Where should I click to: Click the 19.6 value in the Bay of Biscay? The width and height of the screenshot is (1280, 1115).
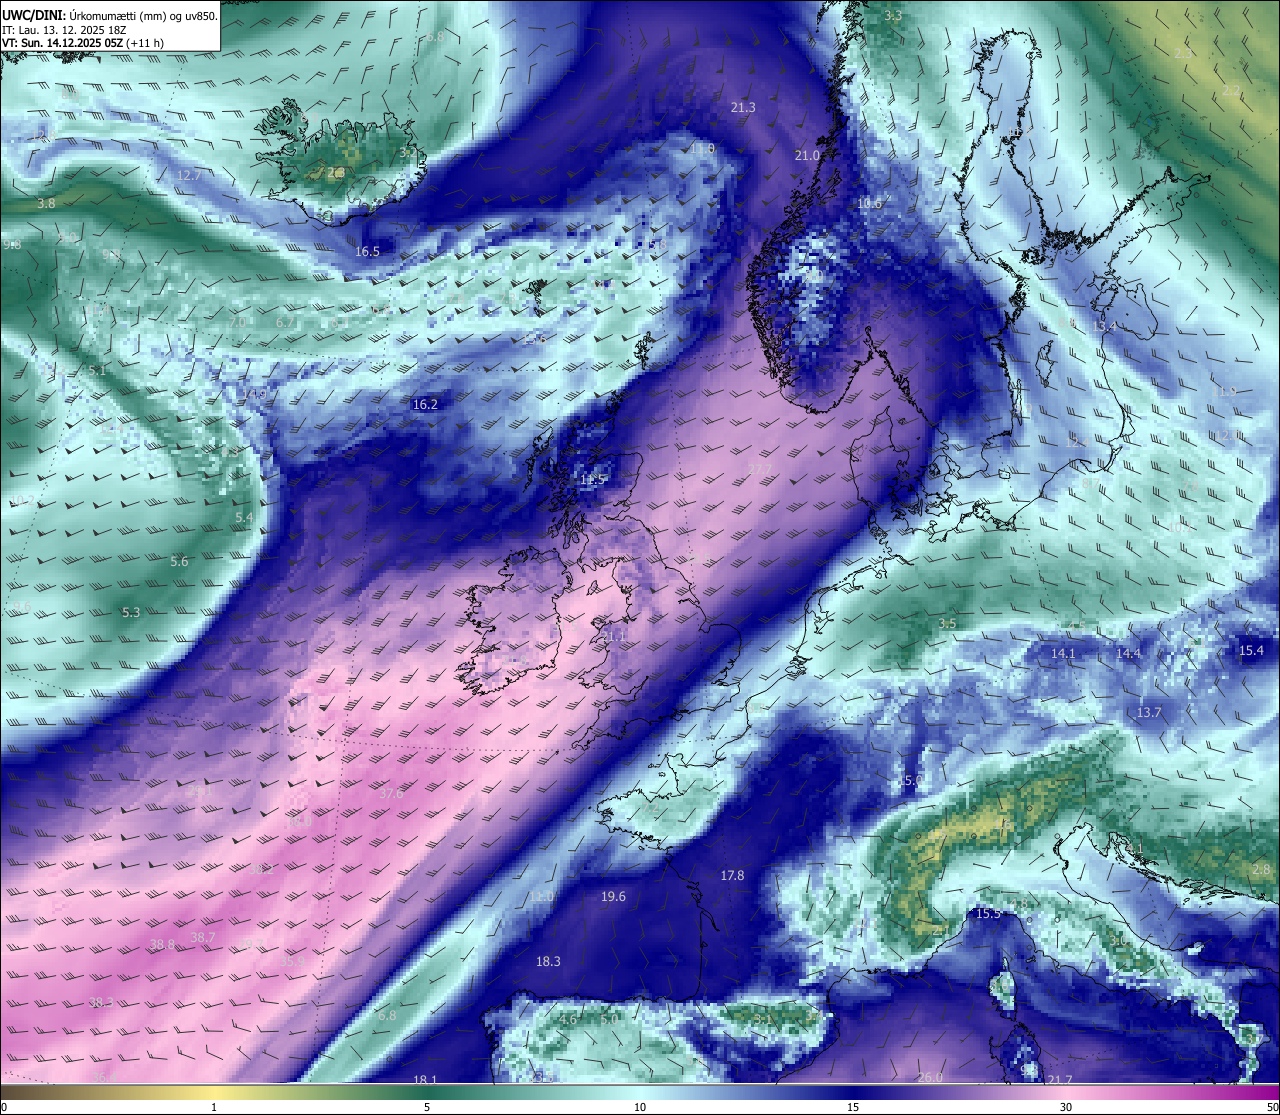[613, 897]
